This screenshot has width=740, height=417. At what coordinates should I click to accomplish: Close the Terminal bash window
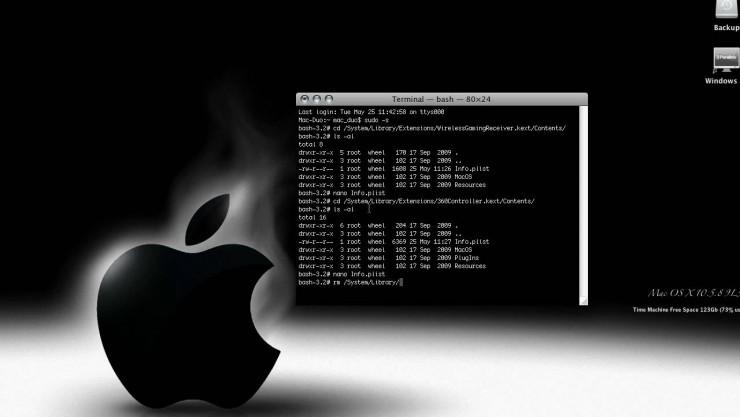coord(304,99)
